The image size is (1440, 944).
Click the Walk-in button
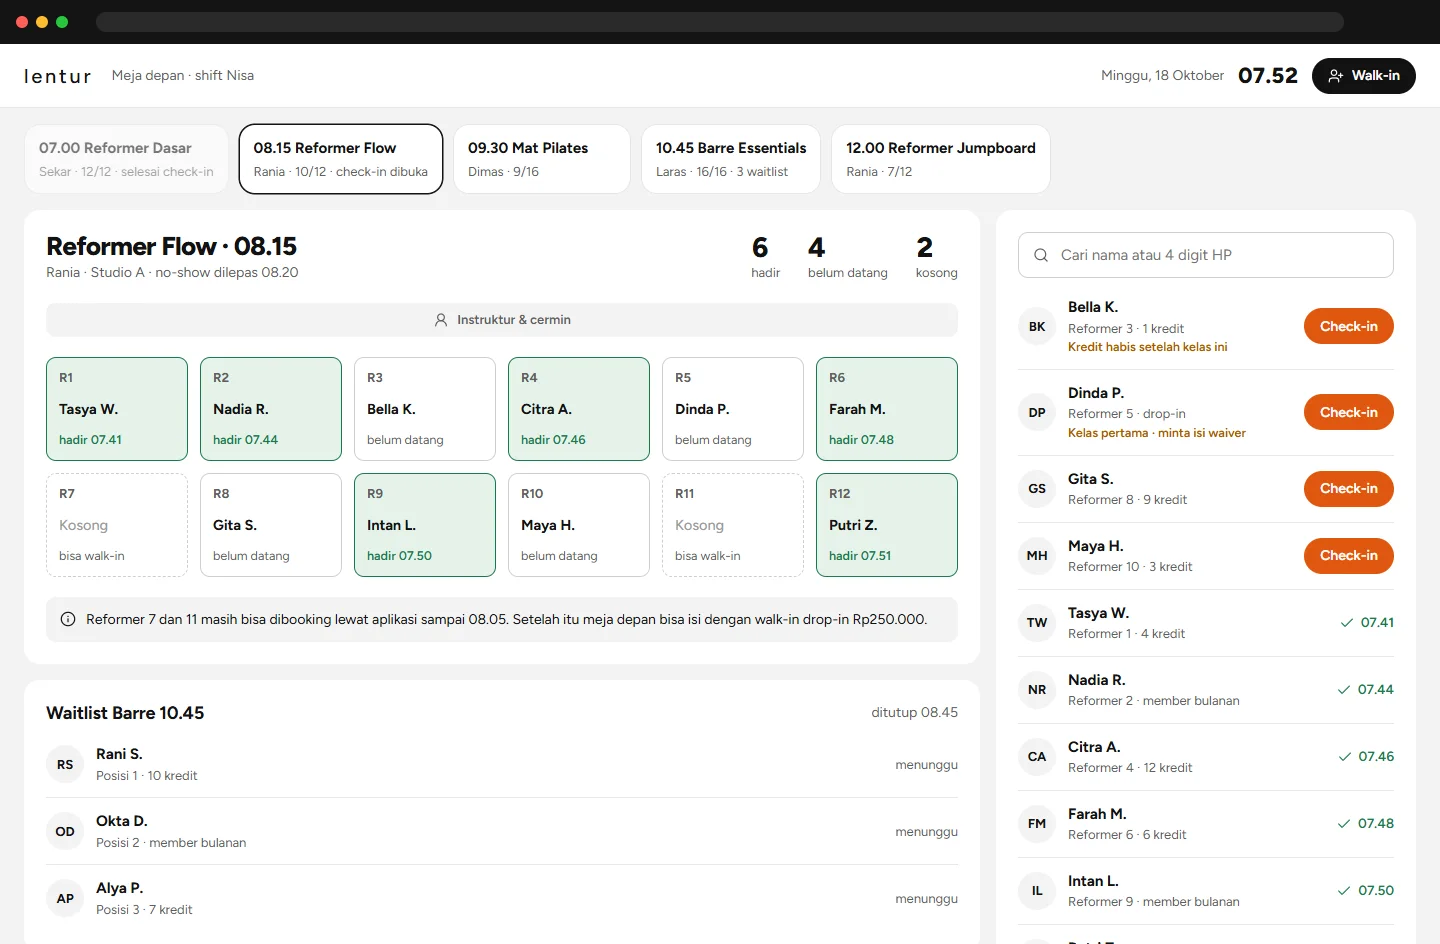(1364, 76)
